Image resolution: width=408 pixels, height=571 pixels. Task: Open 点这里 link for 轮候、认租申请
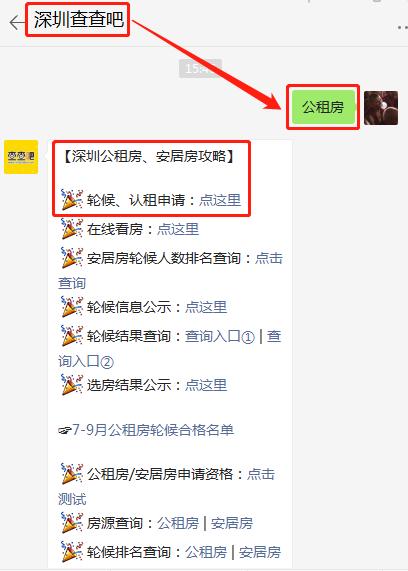(x=220, y=200)
